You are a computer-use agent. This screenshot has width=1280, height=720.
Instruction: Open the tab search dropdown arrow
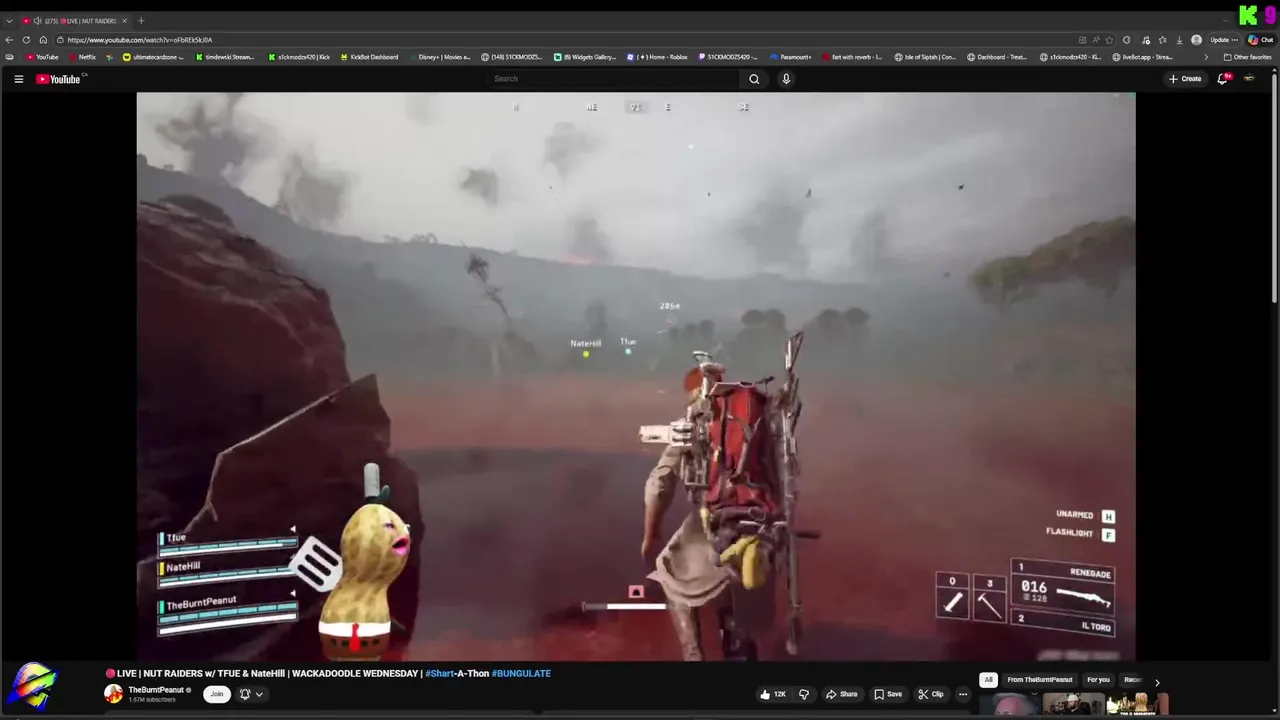[x=10, y=21]
